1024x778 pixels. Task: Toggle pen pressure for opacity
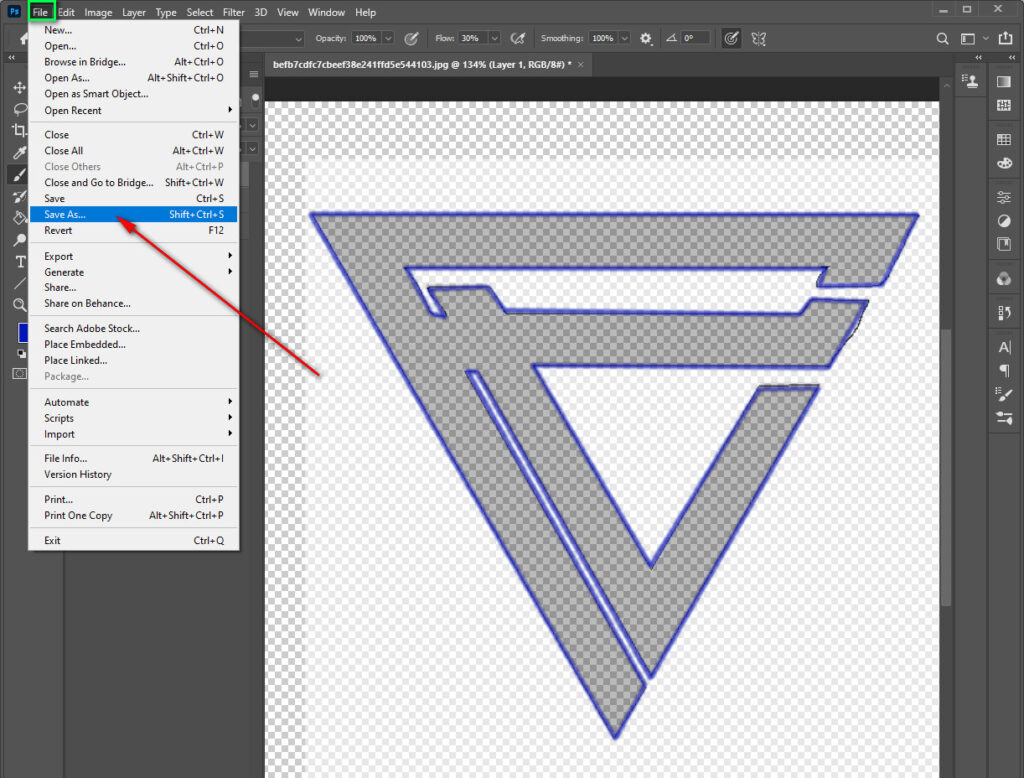click(x=410, y=38)
